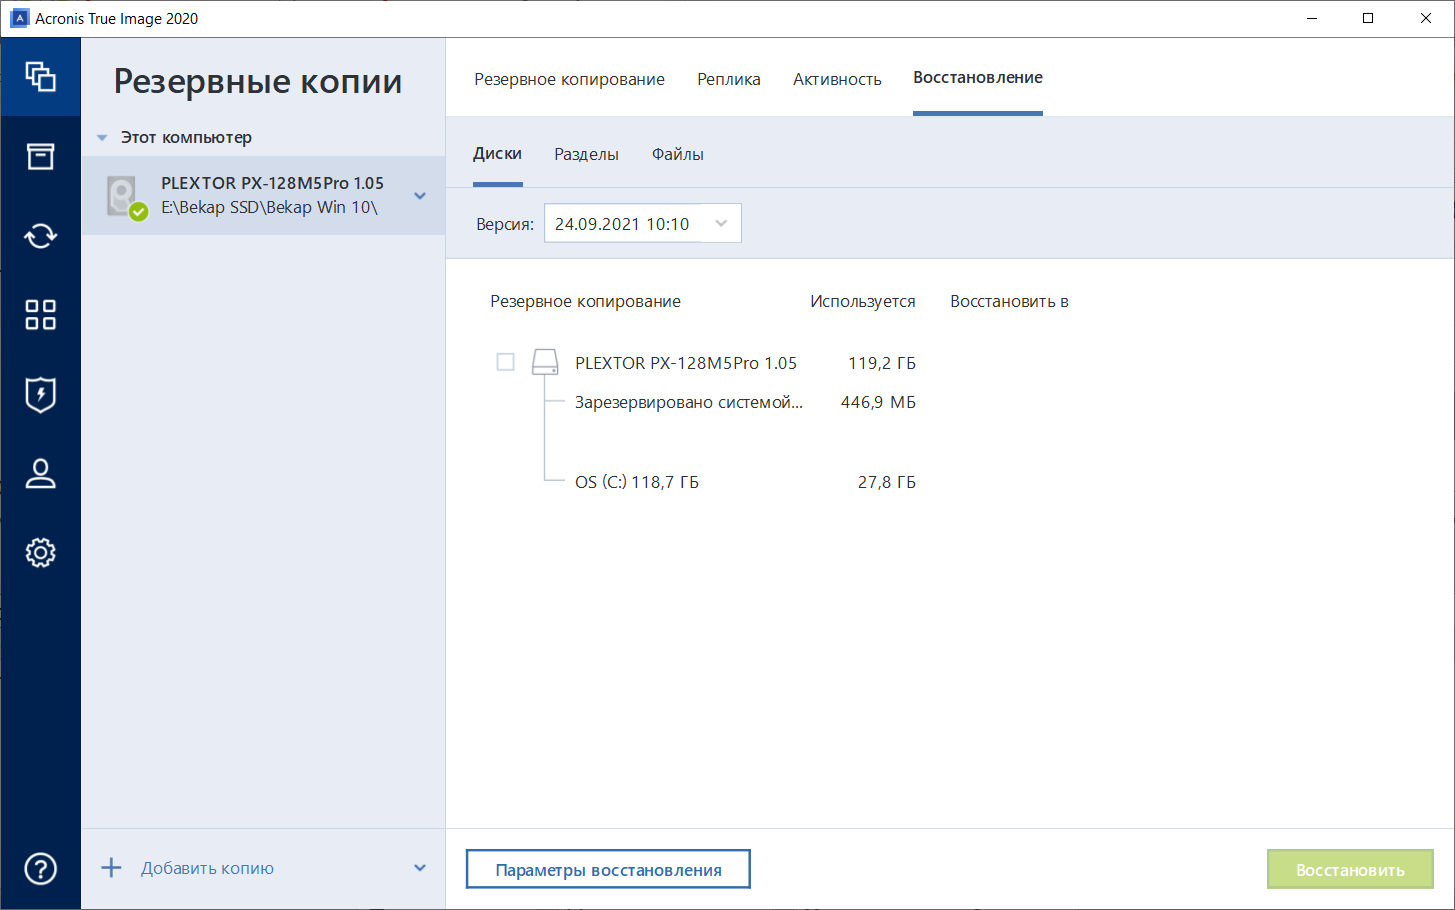Click the Резервные копии heading
The image size is (1455, 910).
click(258, 81)
